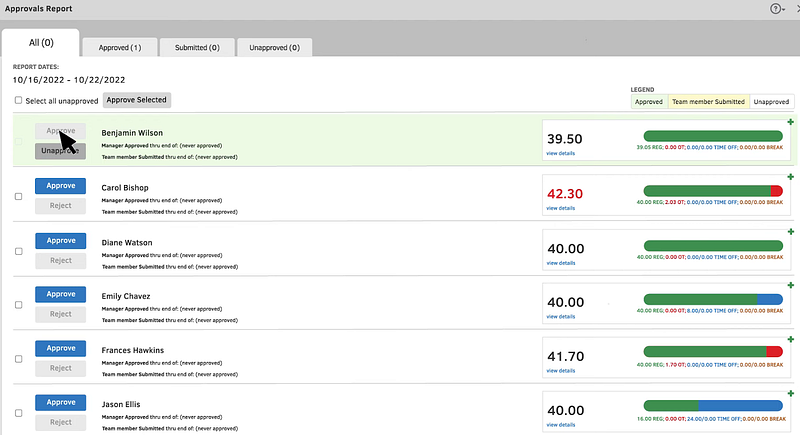Click the green plus icon in Frances Hawkins's row
800x435 pixels.
click(790, 340)
